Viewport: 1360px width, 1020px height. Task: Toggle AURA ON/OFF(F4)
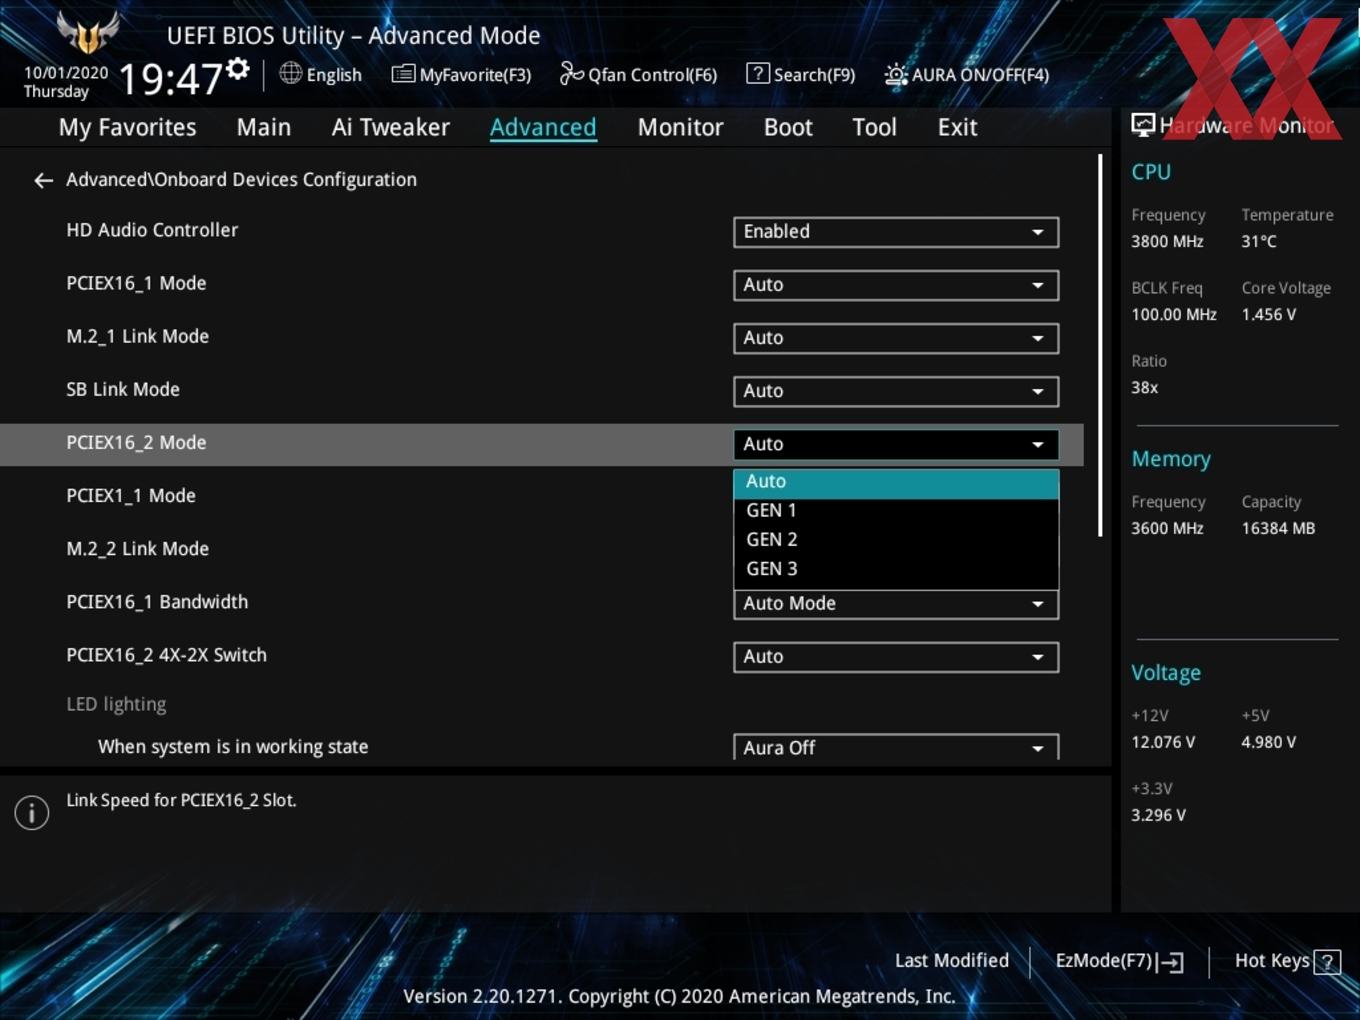pos(966,74)
